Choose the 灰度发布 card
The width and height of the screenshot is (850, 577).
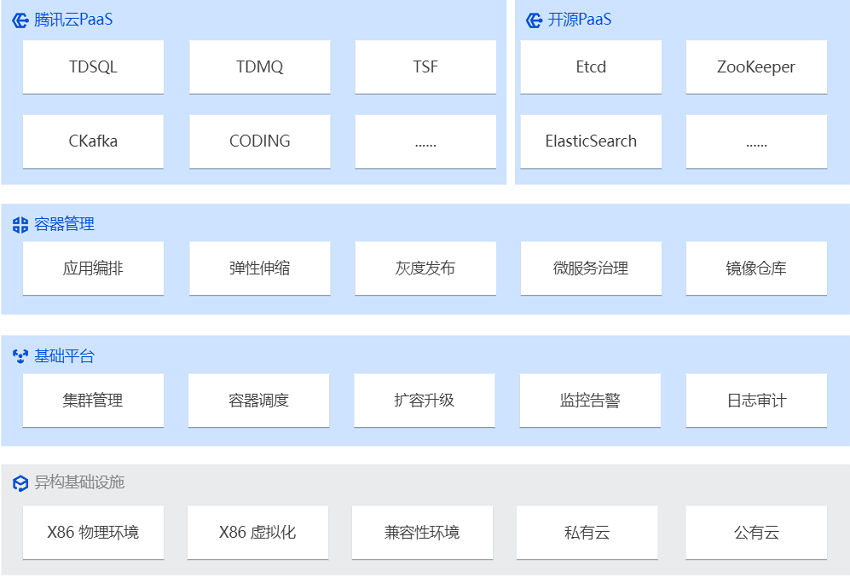pyautogui.click(x=426, y=268)
